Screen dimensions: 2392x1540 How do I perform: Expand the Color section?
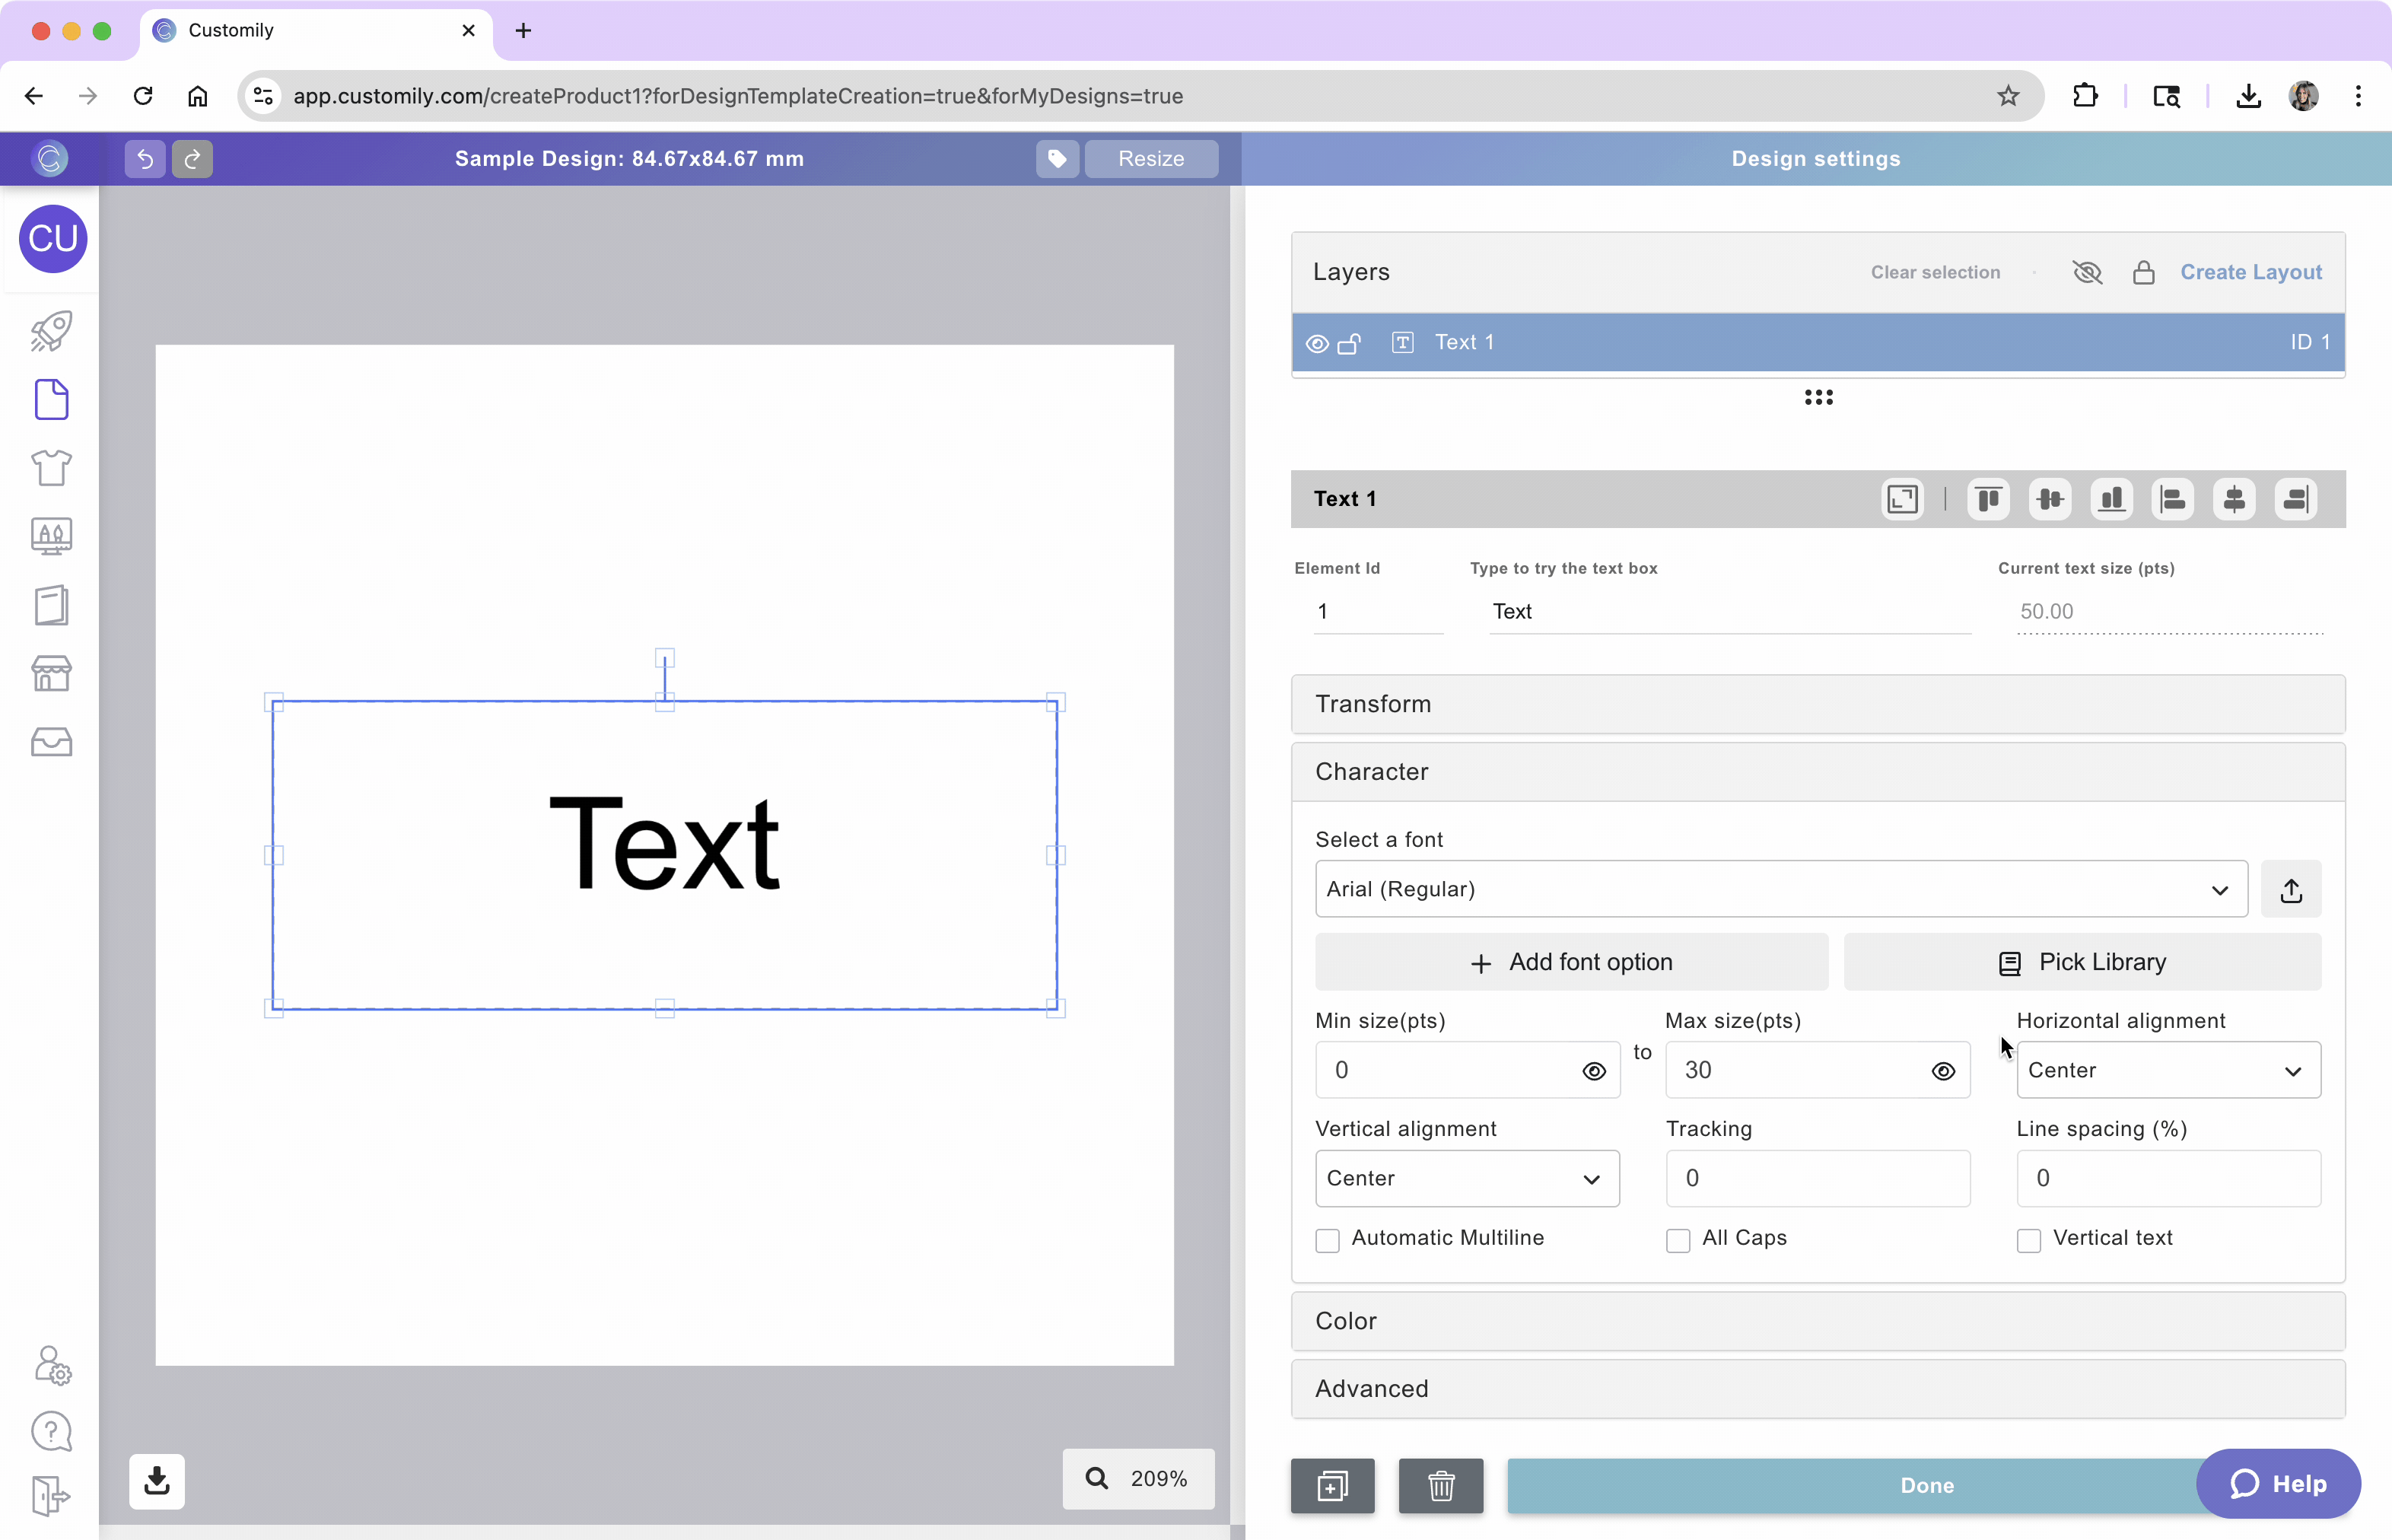click(1817, 1321)
